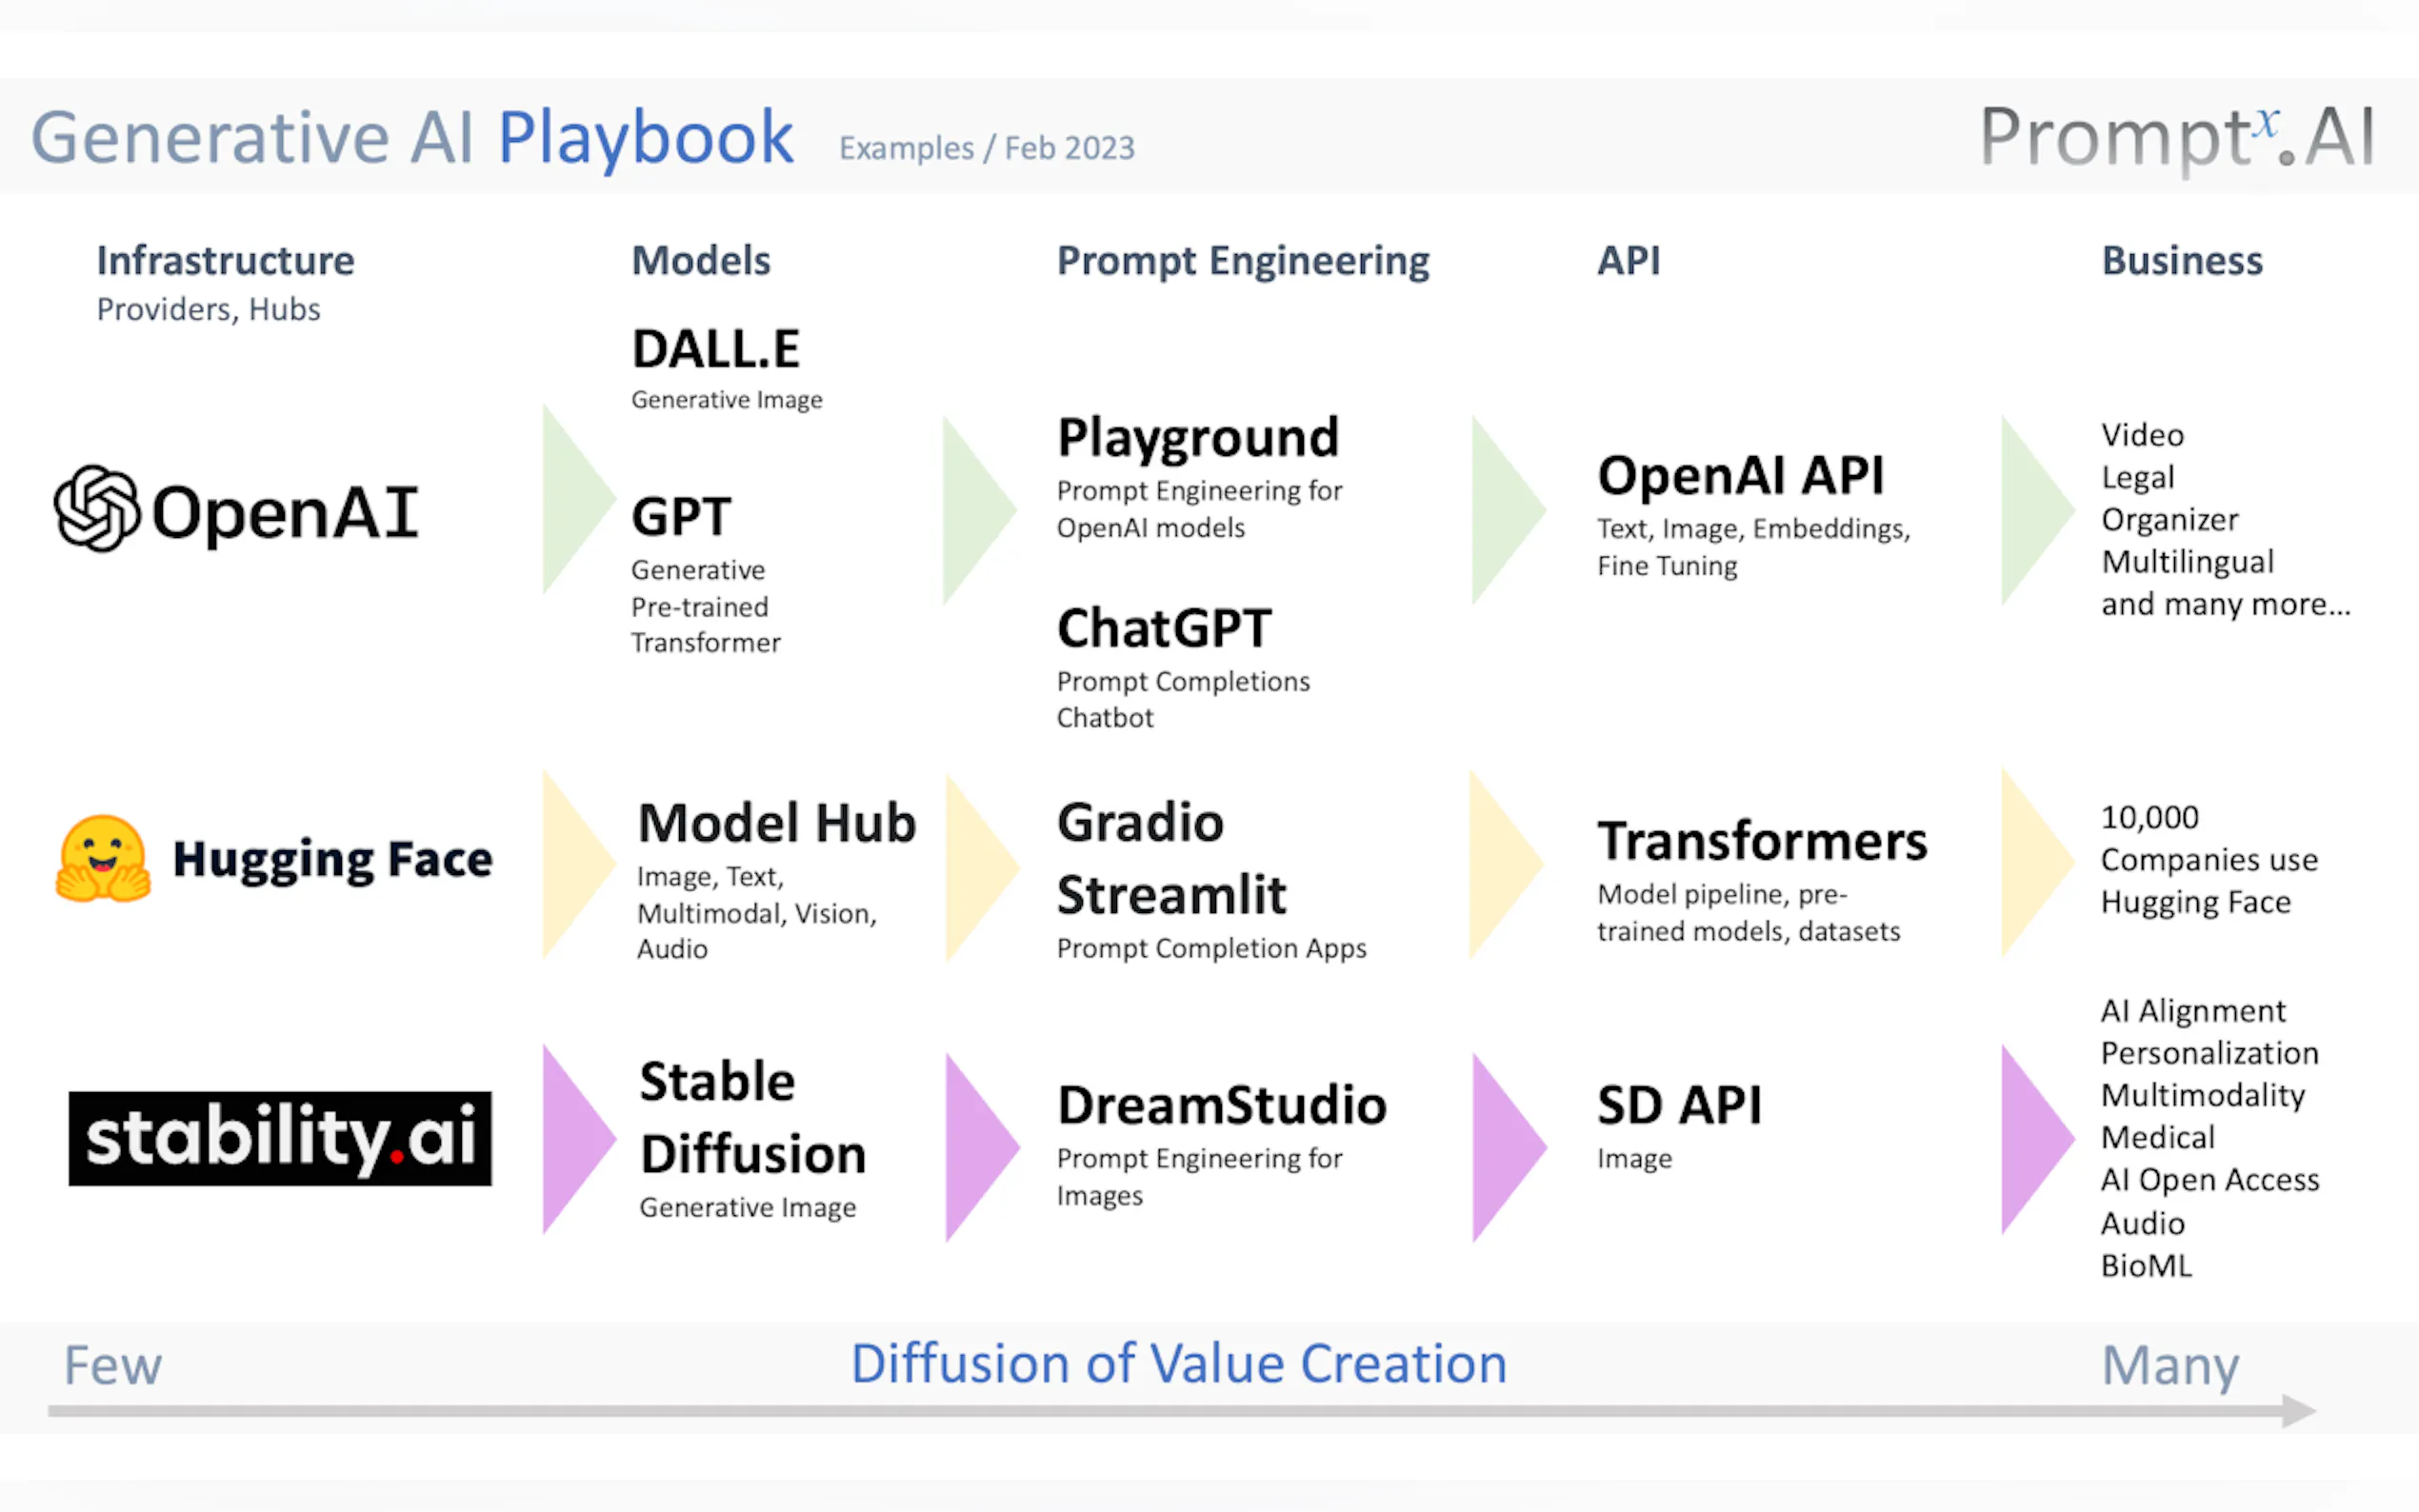Click the OpenAI logo
The width and height of the screenshot is (2419, 1512).
tap(236, 510)
